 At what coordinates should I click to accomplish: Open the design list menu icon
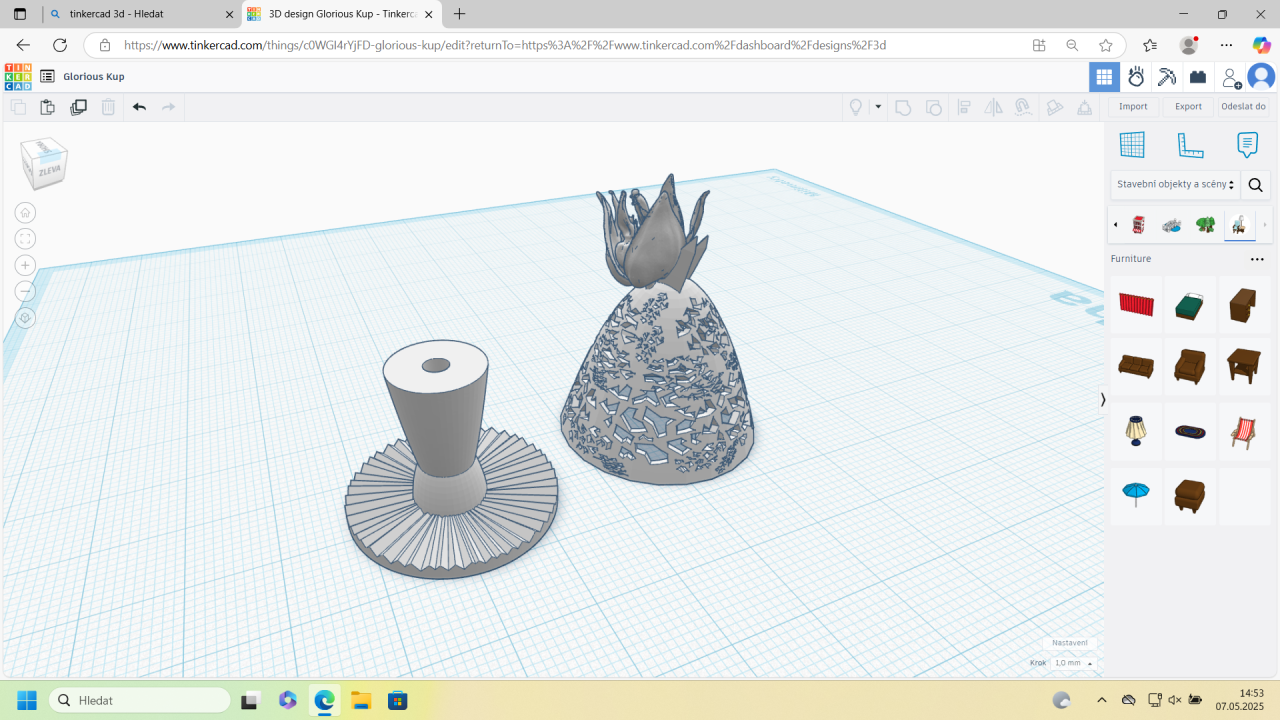click(47, 76)
